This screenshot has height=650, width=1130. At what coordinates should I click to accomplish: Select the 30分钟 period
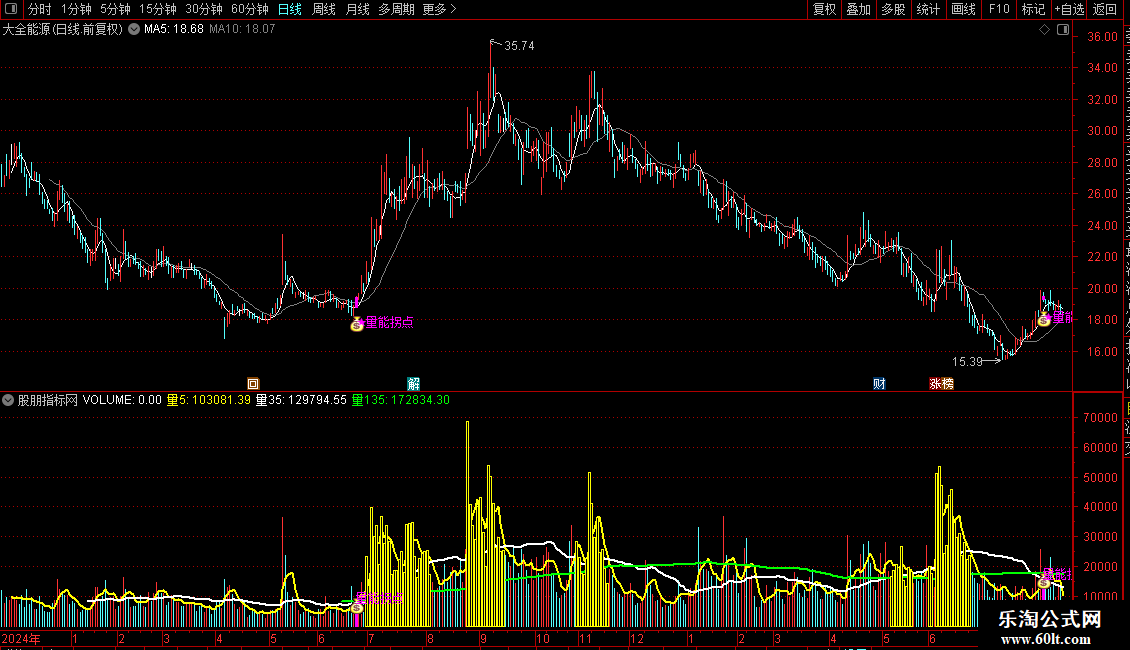pos(204,9)
